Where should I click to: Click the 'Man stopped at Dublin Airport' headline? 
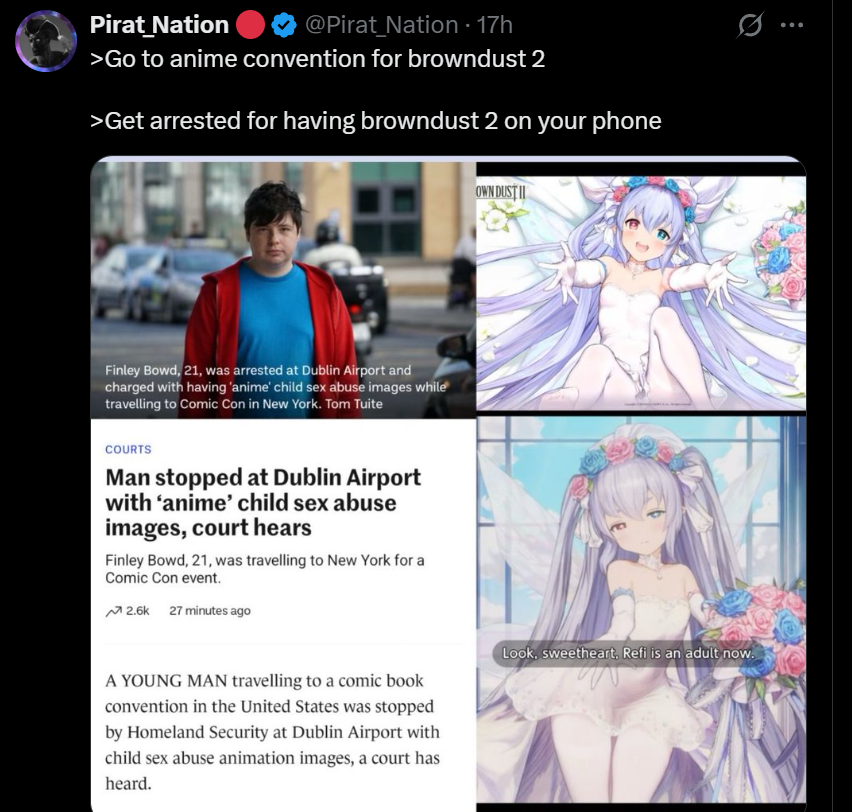pyautogui.click(x=263, y=502)
